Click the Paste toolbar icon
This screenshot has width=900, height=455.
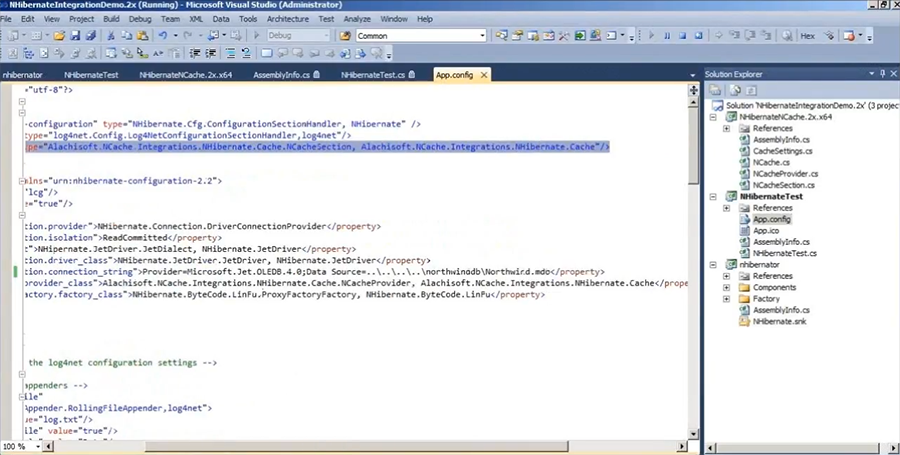click(142, 36)
